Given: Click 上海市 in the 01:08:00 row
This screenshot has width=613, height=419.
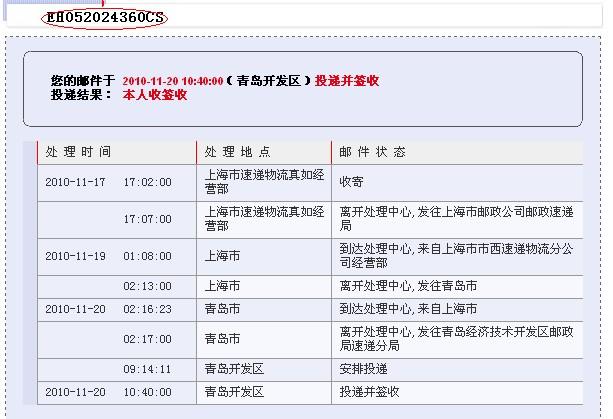Looking at the screenshot, I should pos(222,256).
